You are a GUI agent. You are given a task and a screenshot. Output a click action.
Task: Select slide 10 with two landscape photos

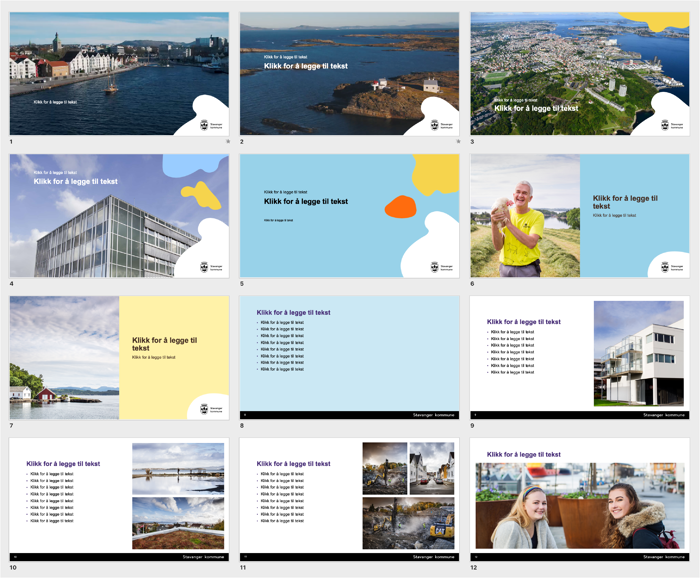click(x=119, y=499)
